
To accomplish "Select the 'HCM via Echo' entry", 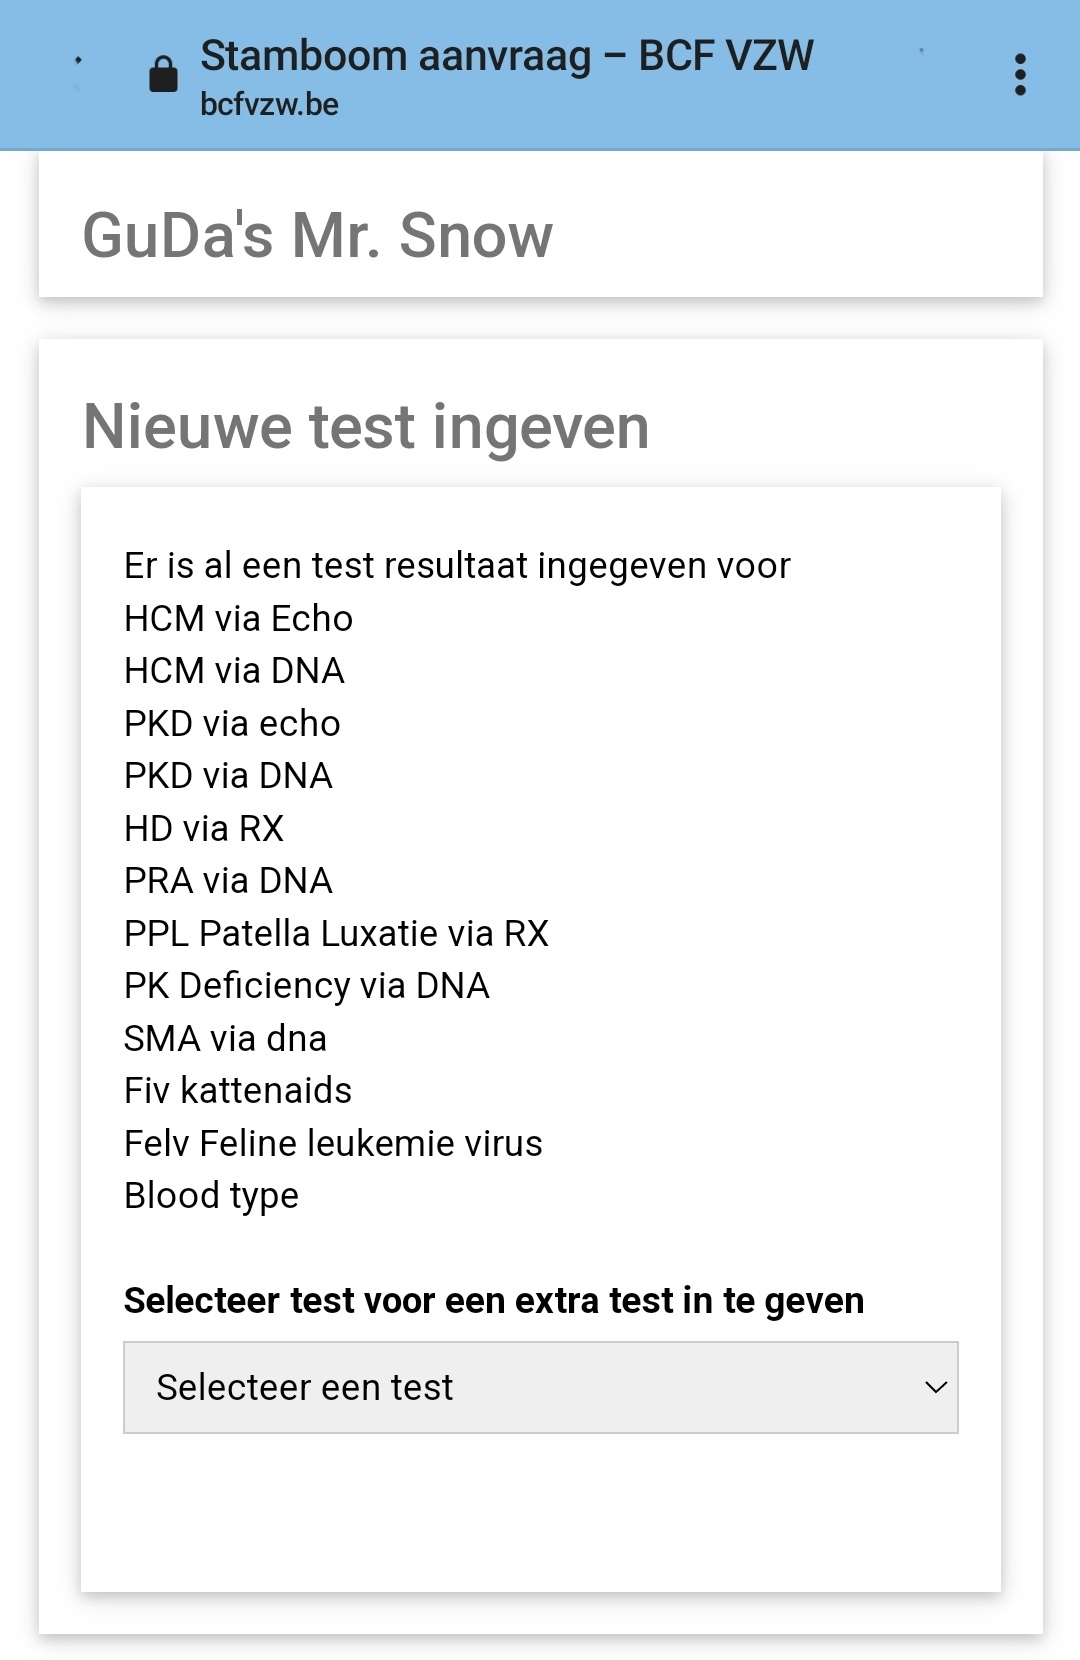I will click(238, 619).
